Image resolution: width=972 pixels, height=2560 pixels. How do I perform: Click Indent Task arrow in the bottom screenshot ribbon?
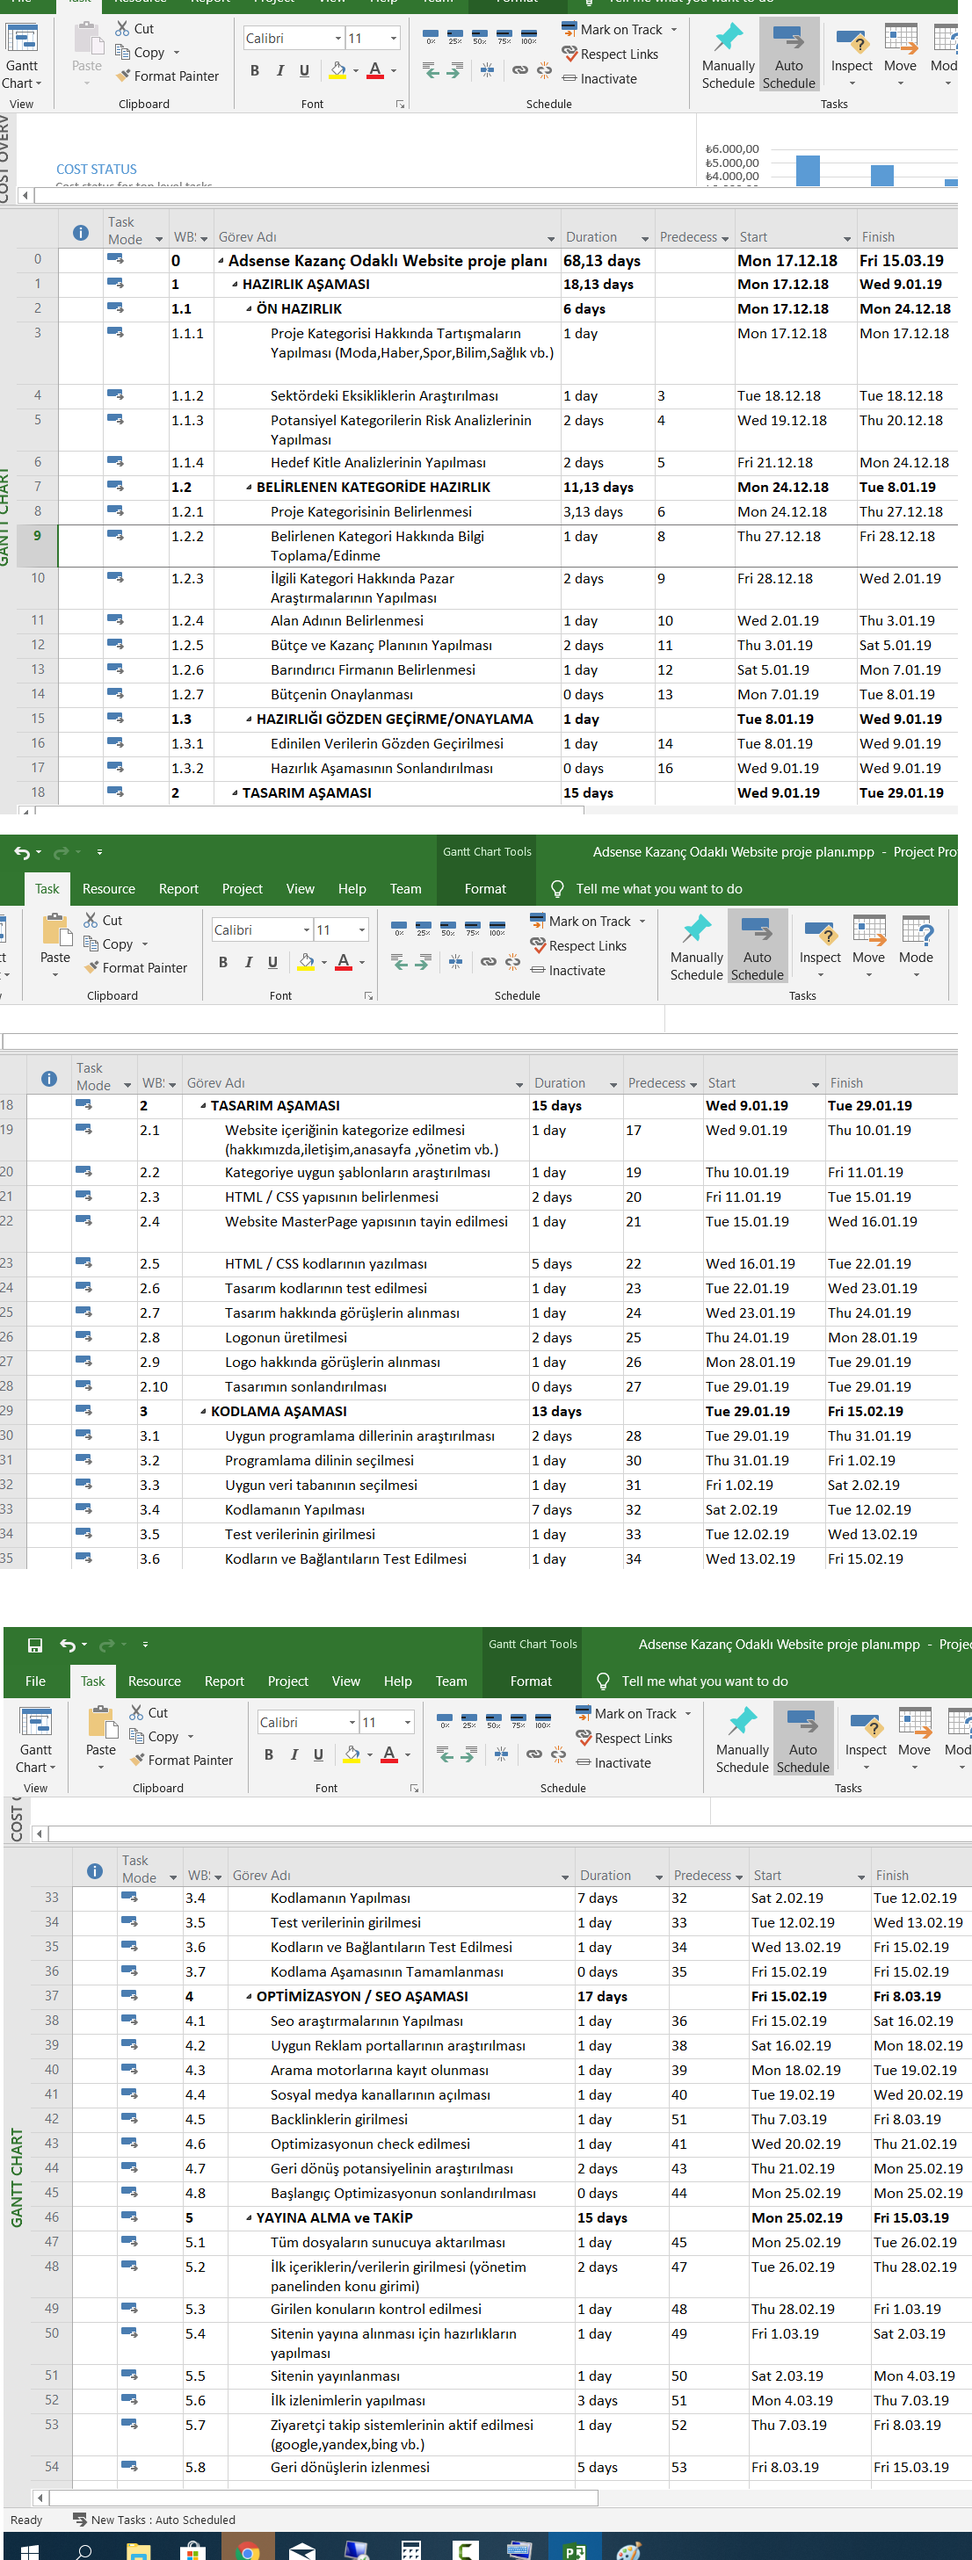pyautogui.click(x=468, y=1754)
